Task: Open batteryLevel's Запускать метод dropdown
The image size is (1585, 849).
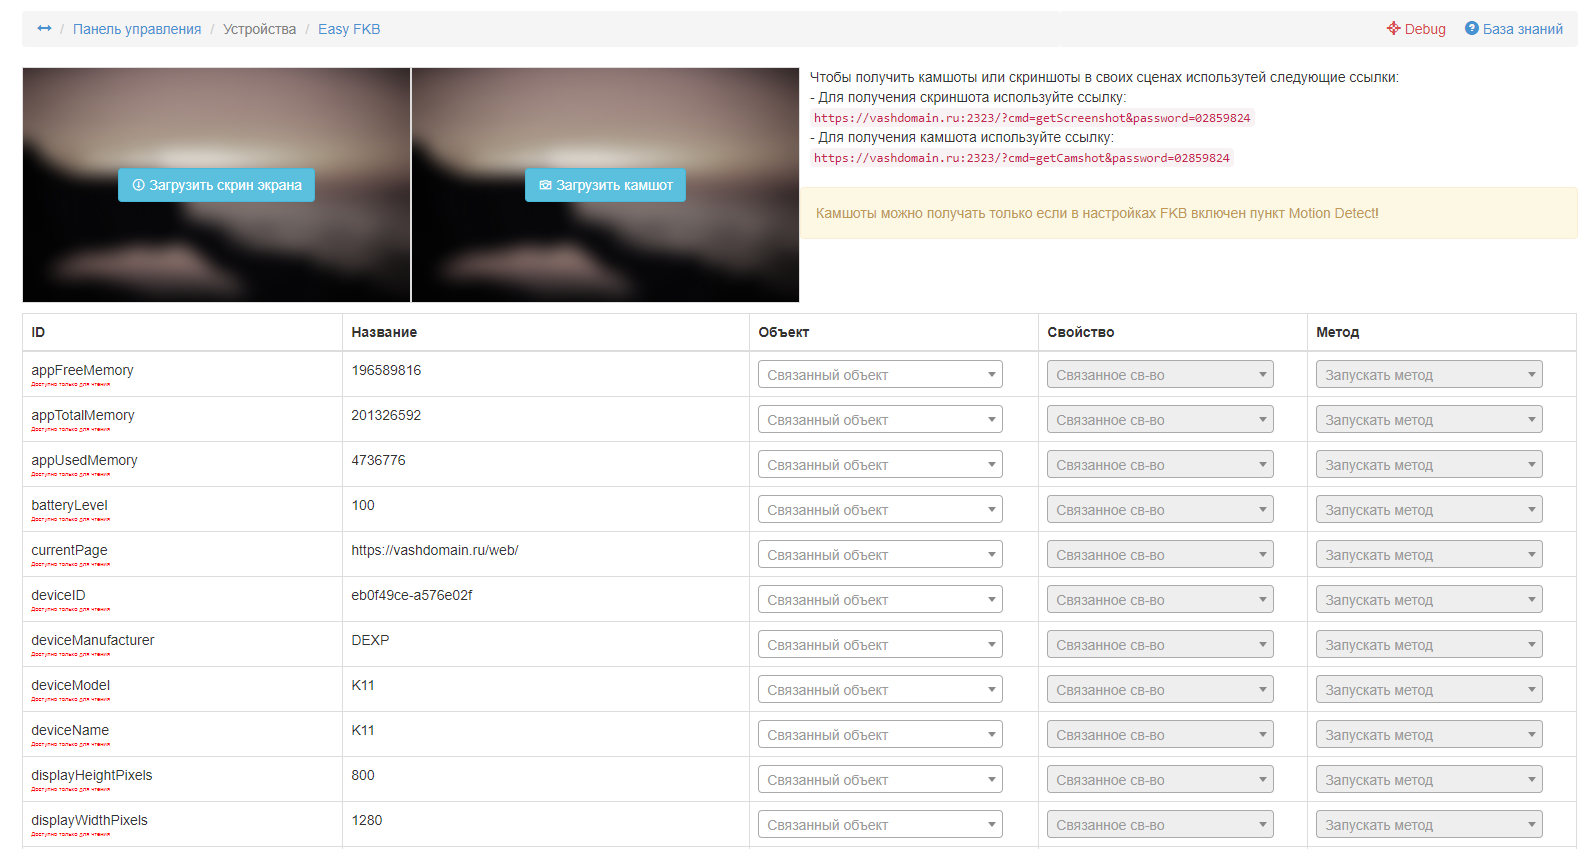Action: 1429,510
